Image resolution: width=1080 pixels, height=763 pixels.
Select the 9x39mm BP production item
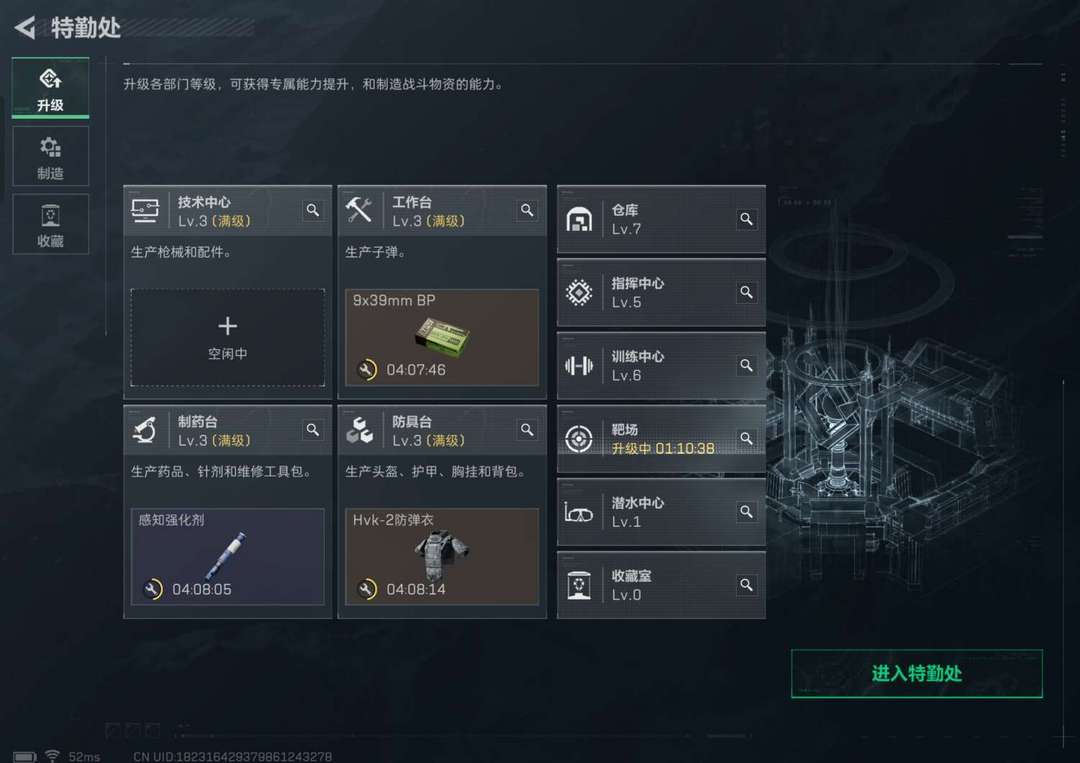[442, 337]
